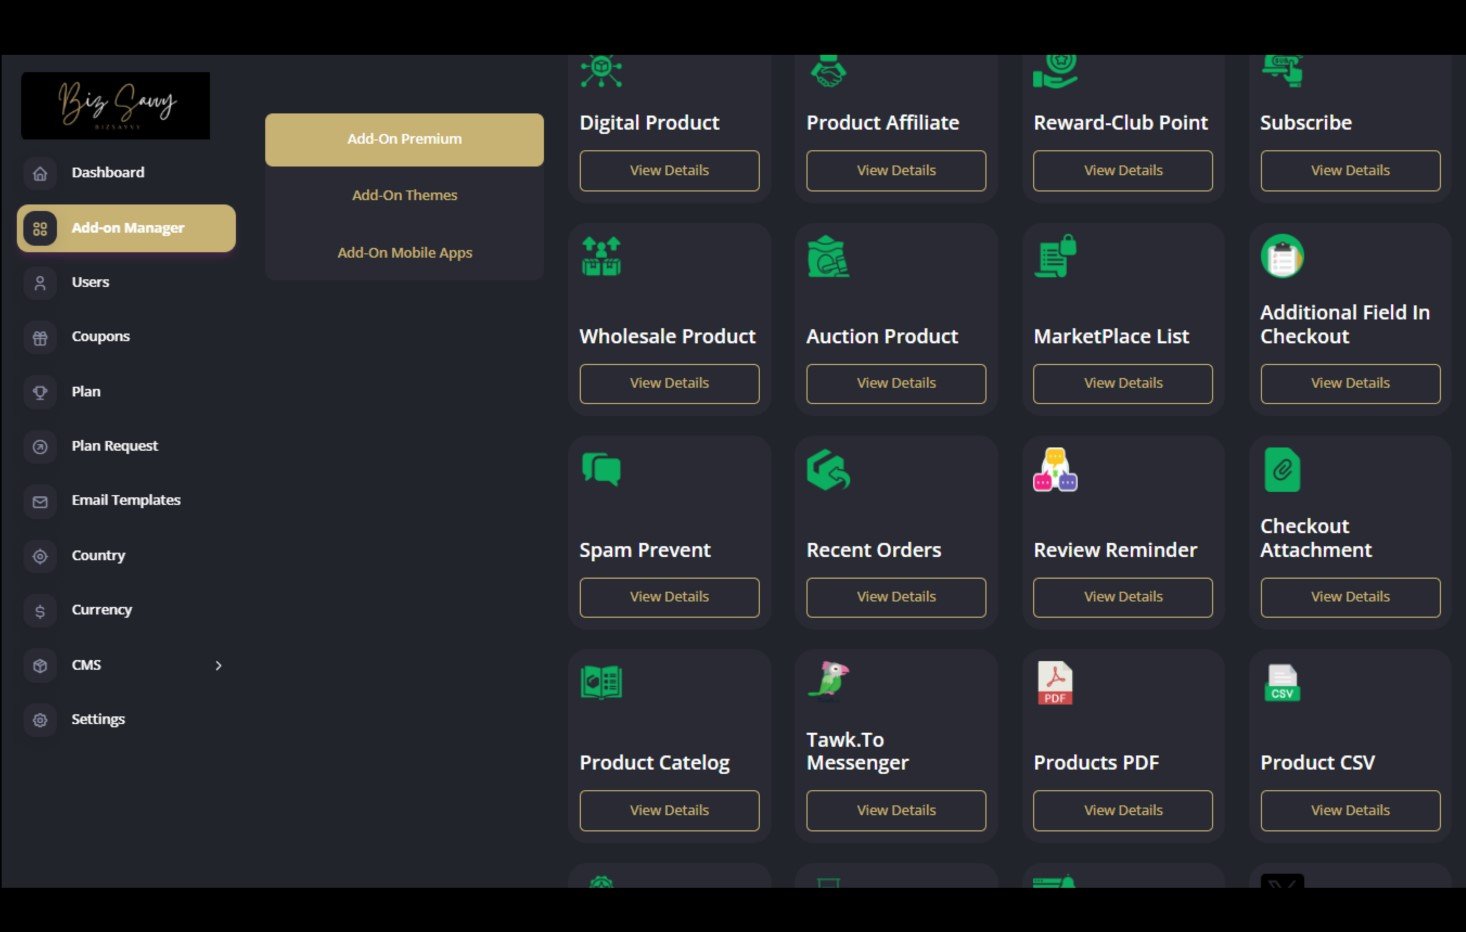Click the Users person icon
The height and width of the screenshot is (932, 1466).
(40, 283)
